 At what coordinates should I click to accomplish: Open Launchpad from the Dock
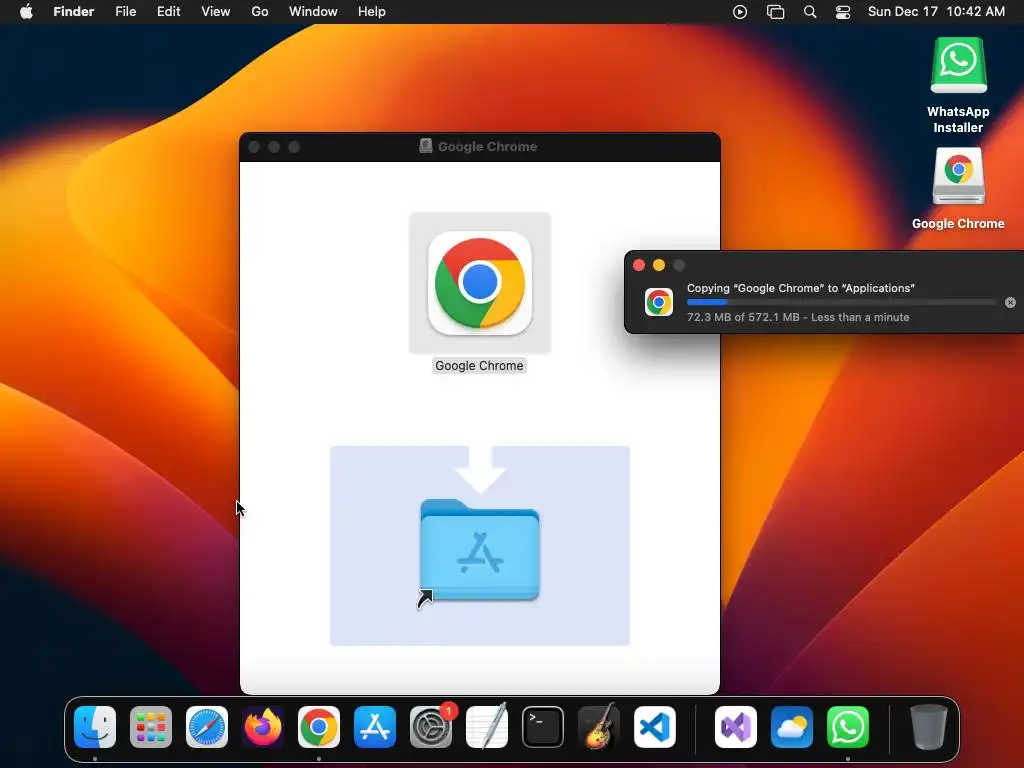click(x=151, y=727)
